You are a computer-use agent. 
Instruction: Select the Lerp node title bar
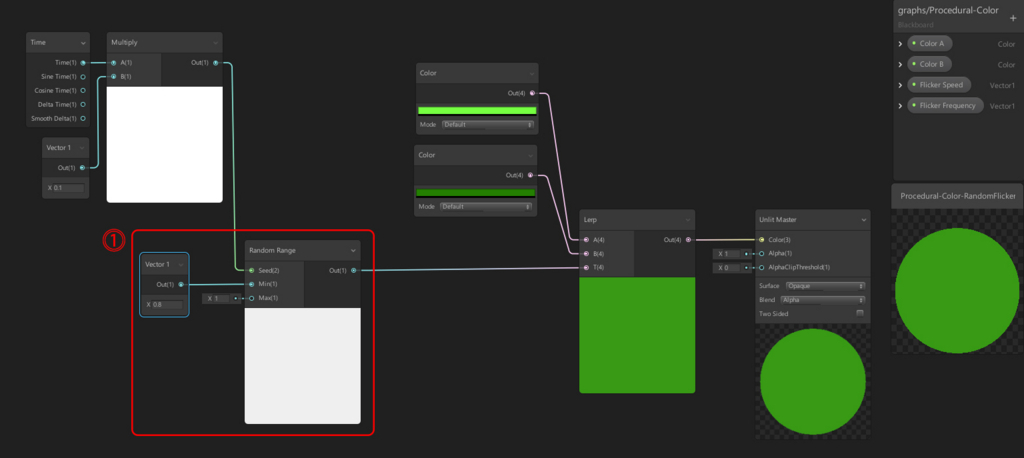coord(637,220)
